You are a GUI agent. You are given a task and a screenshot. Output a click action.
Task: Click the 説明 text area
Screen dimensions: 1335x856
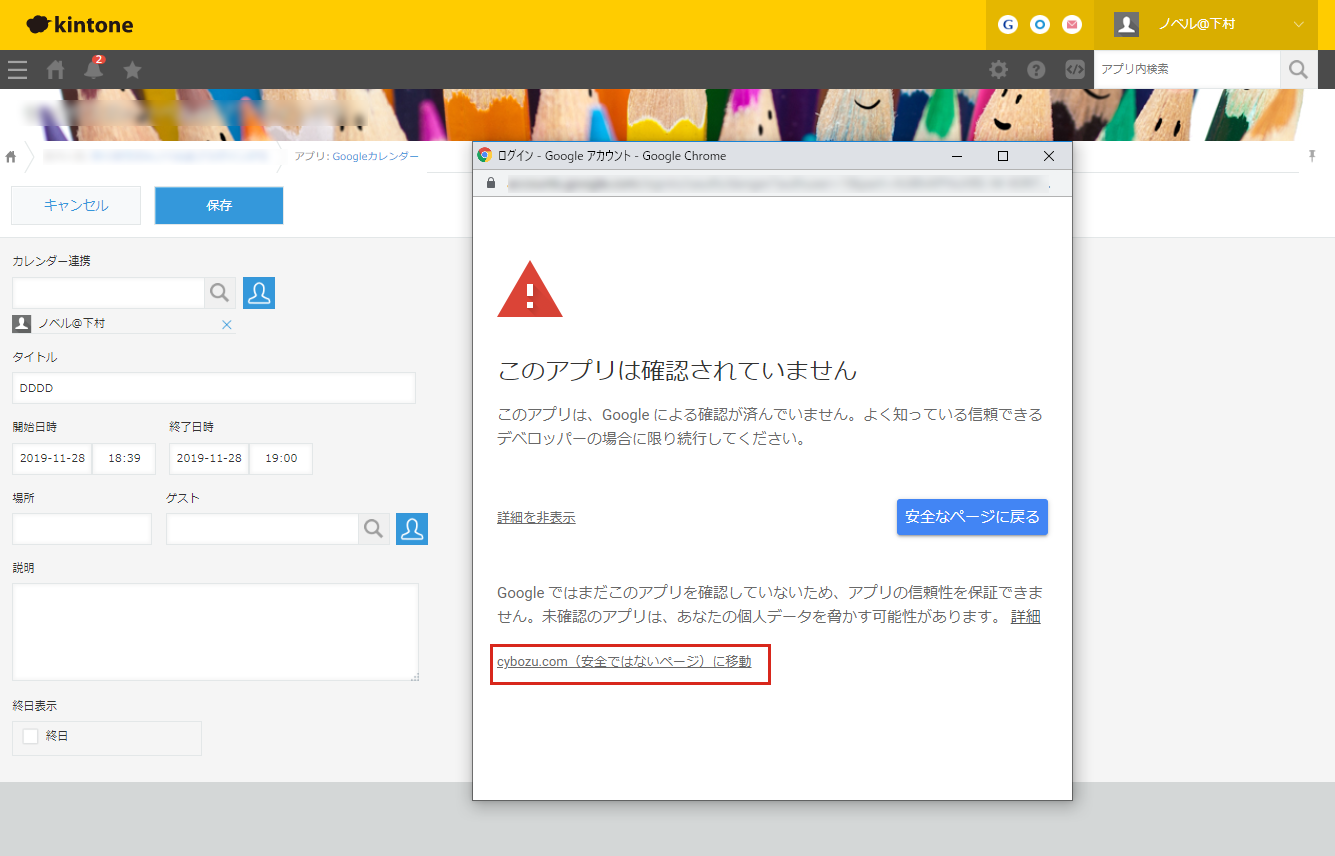tap(215, 632)
